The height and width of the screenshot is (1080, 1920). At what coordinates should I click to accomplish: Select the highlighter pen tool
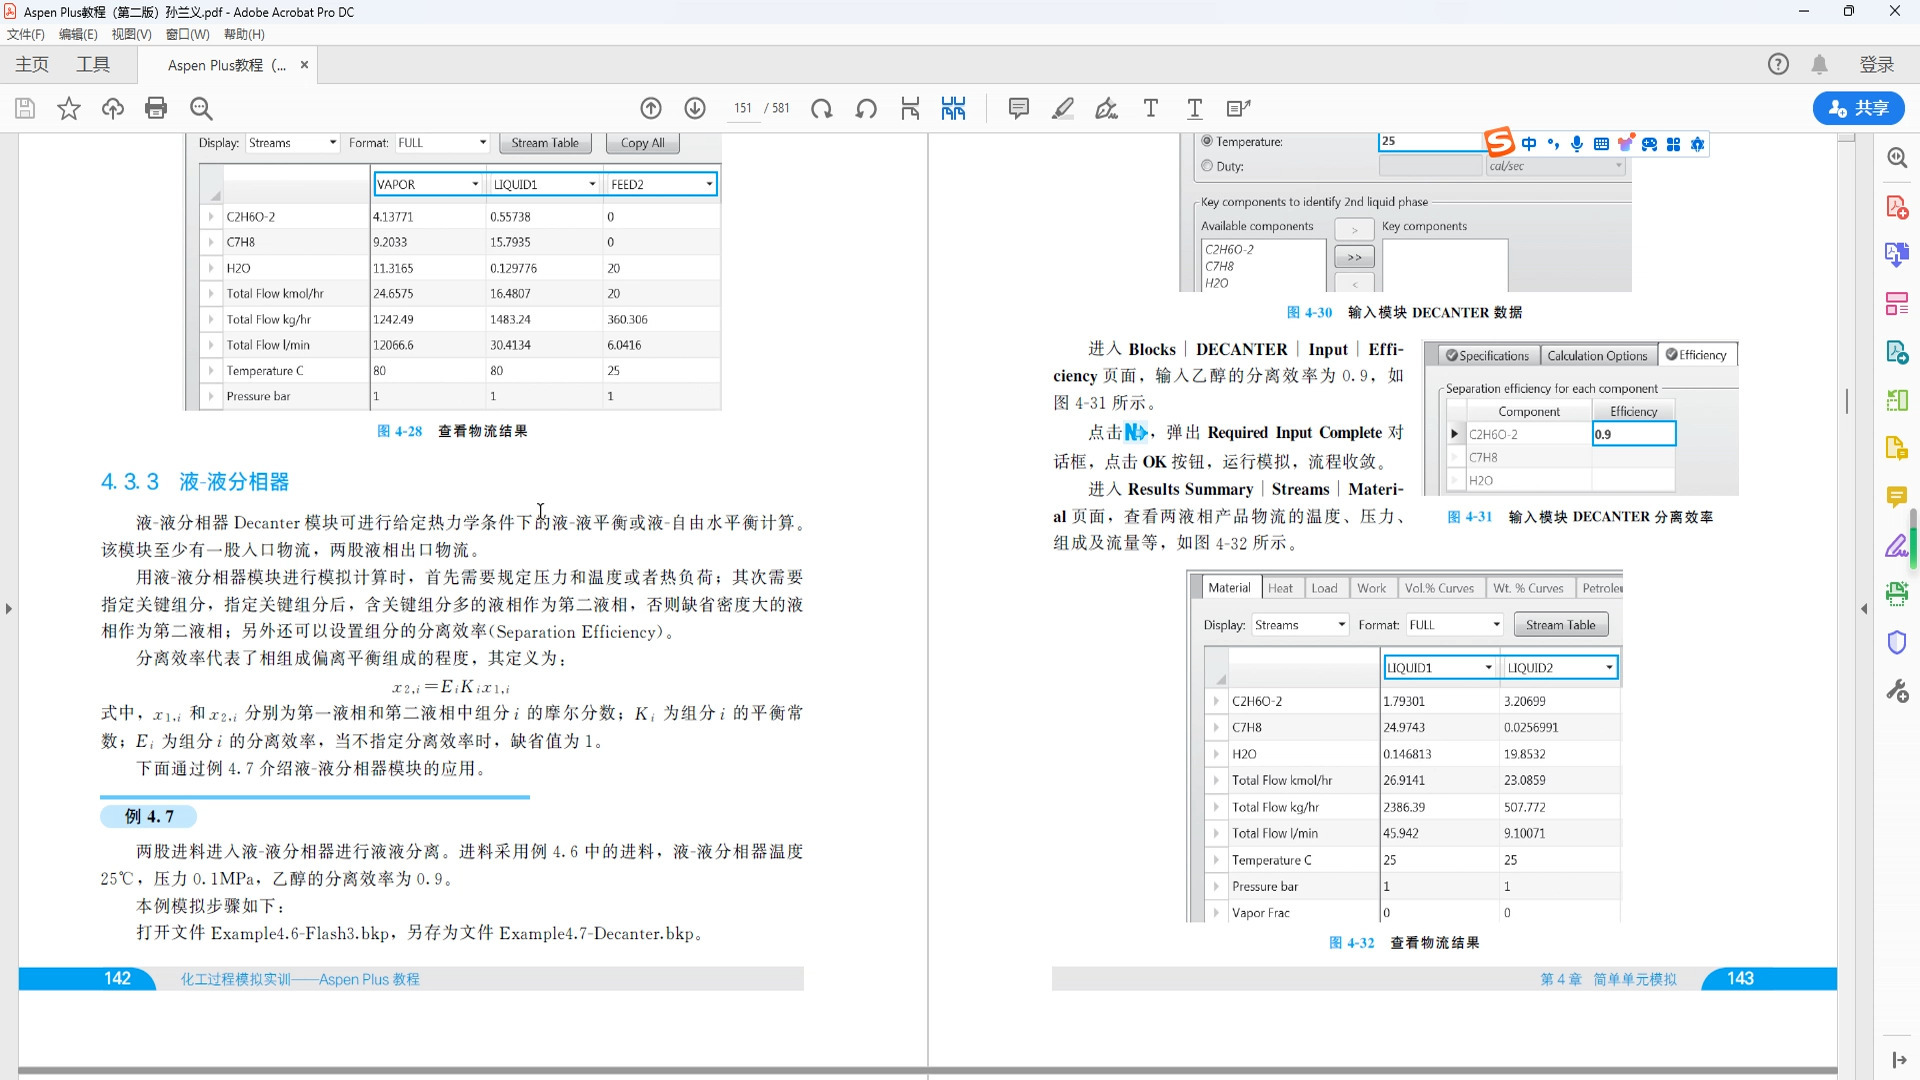click(x=1063, y=108)
